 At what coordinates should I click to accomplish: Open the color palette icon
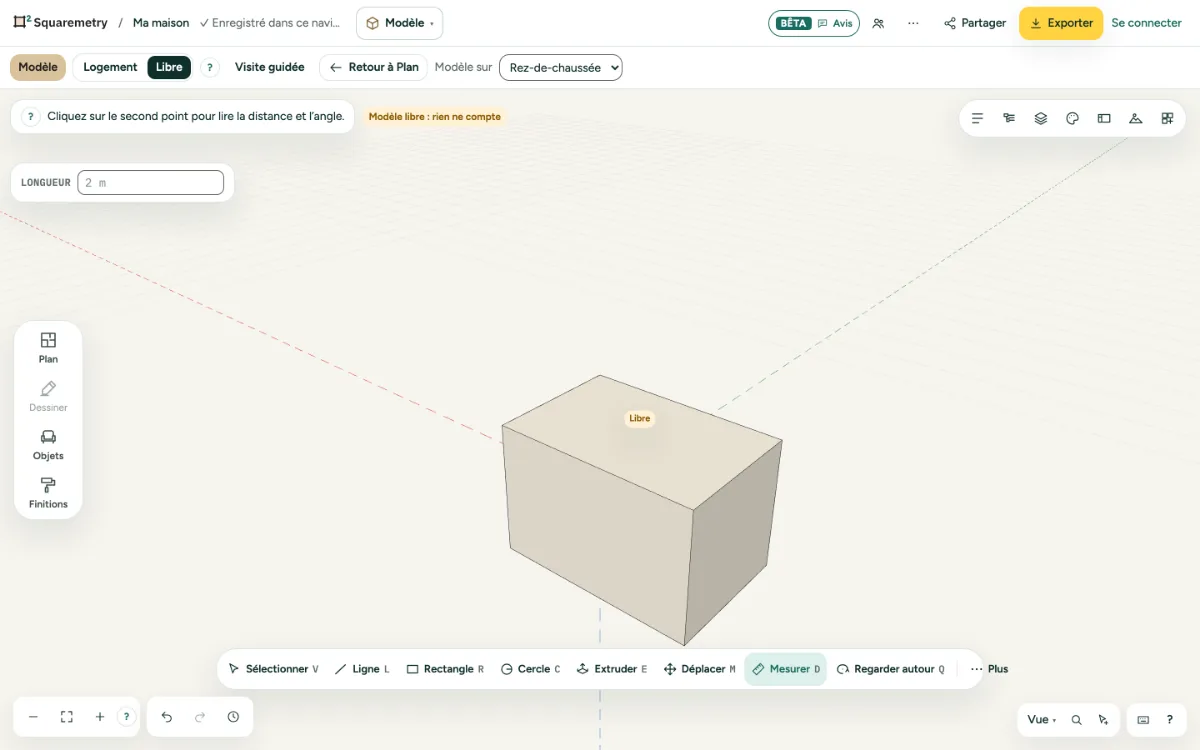click(1072, 118)
